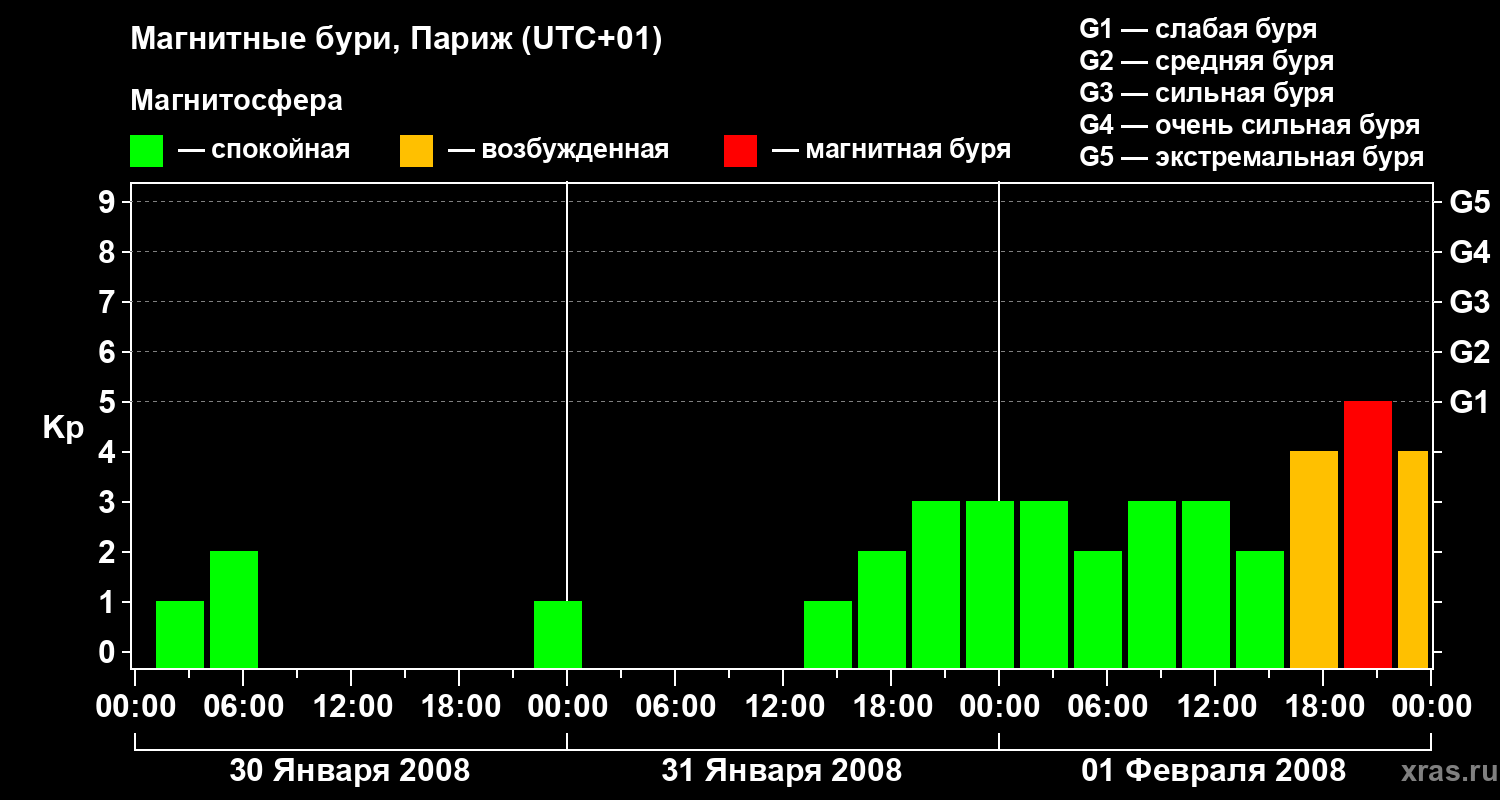Click the 'G1' right axis label
The width and height of the screenshot is (1500, 800).
tap(1469, 402)
